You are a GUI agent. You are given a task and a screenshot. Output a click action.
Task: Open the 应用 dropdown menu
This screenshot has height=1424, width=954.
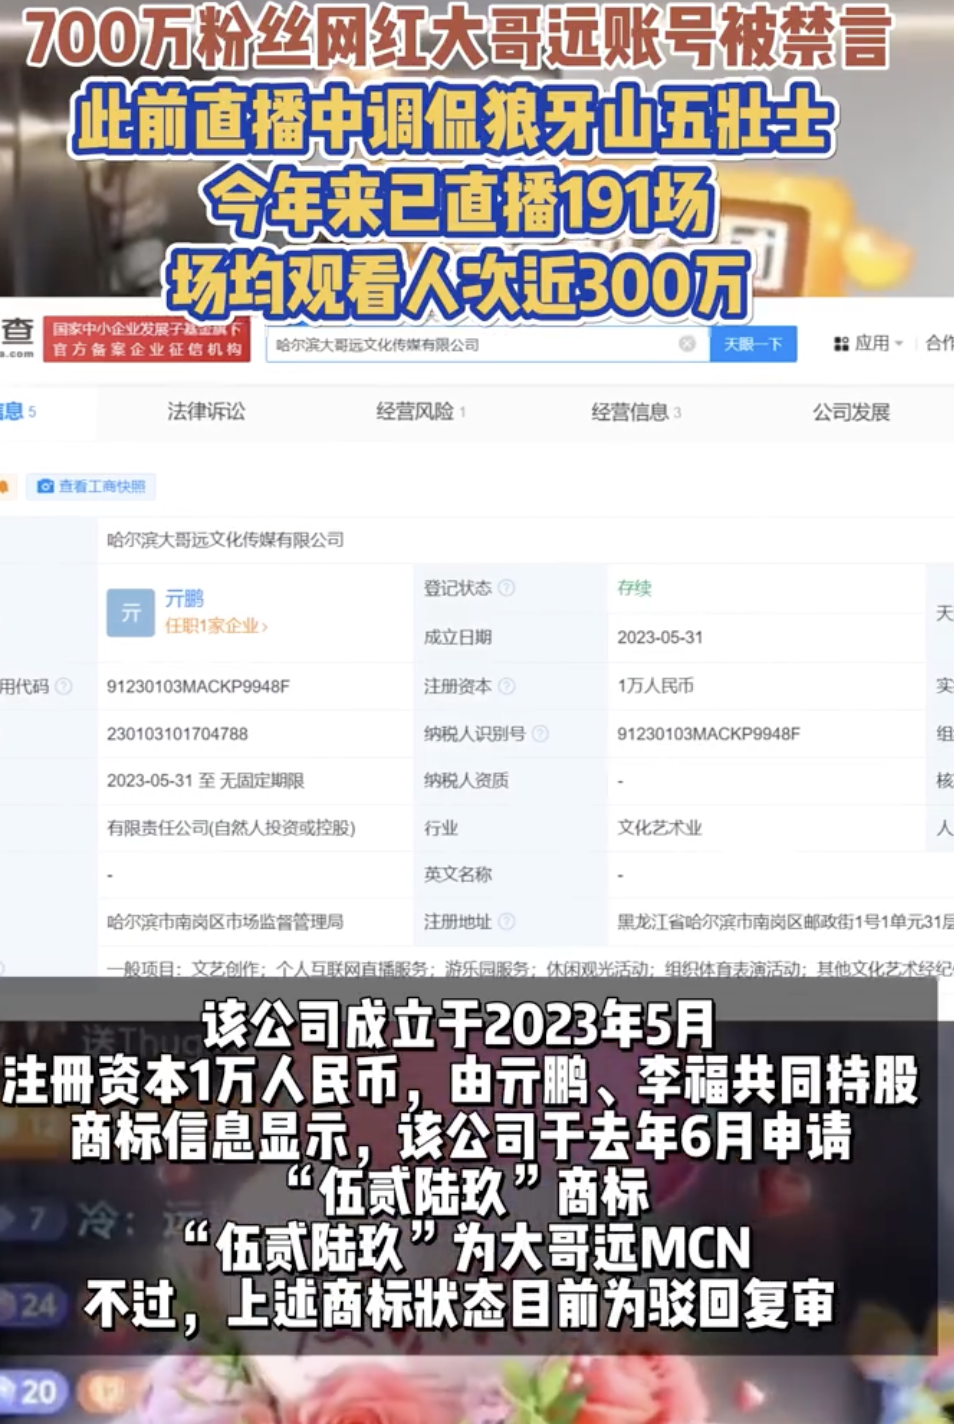click(876, 343)
